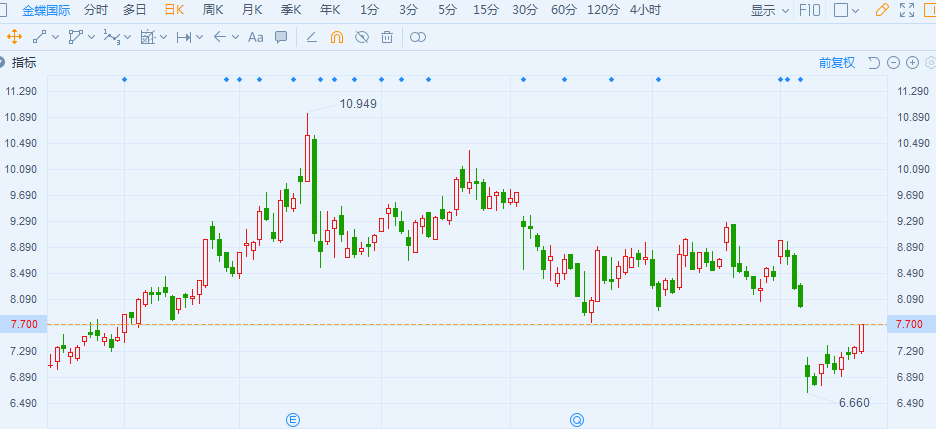Switch to the 季K quarterly tab

(x=291, y=10)
